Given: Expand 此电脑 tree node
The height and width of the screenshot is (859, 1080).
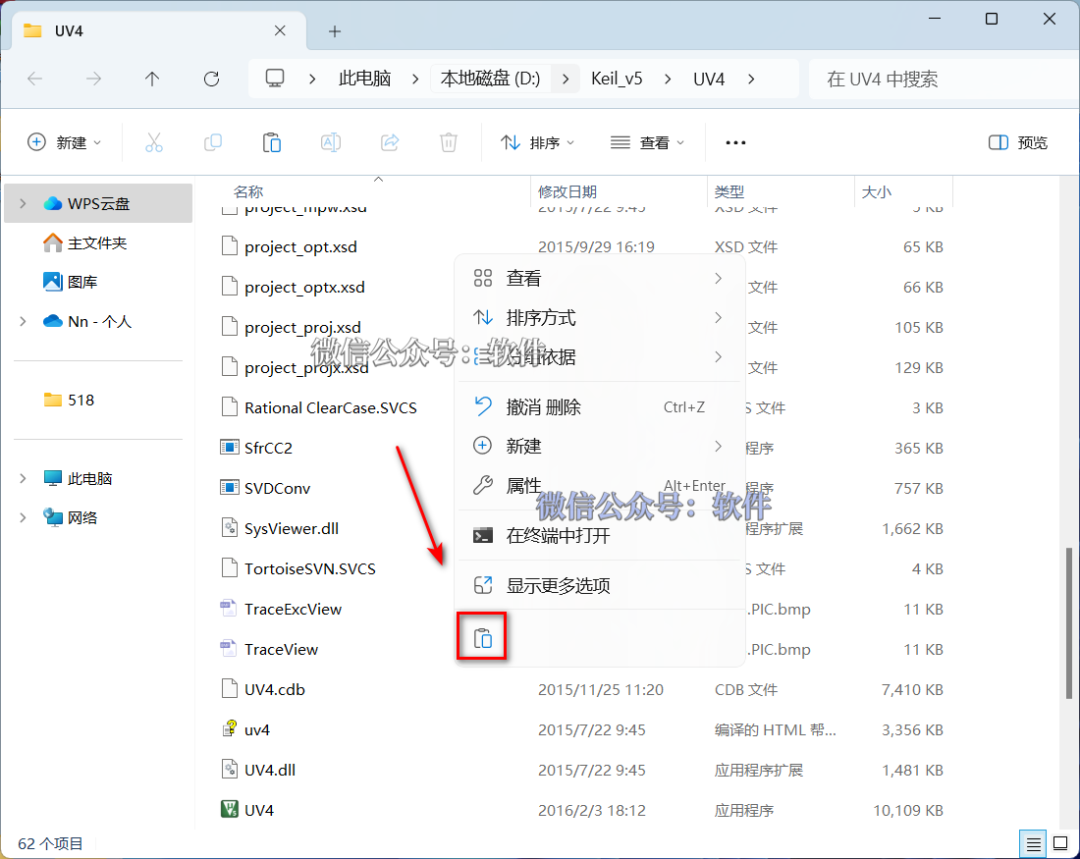Looking at the screenshot, I should pyautogui.click(x=23, y=478).
